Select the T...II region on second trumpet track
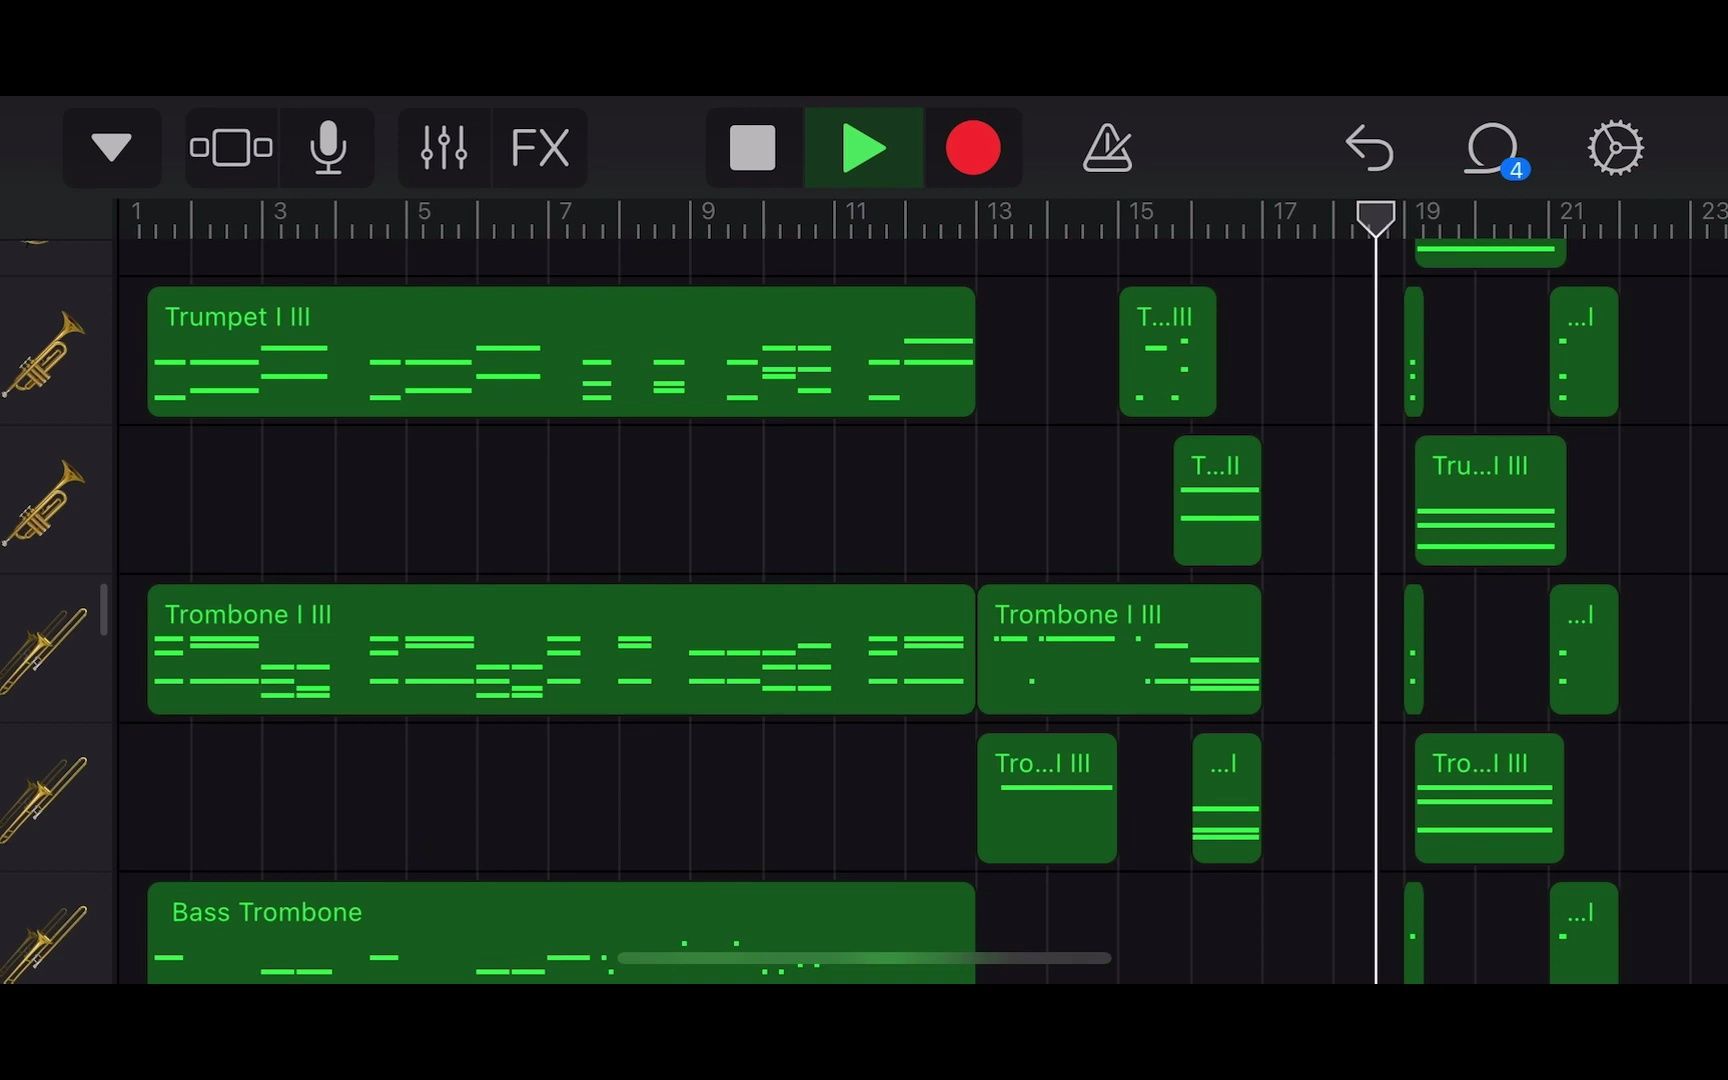Viewport: 1728px width, 1080px height. coord(1217,501)
